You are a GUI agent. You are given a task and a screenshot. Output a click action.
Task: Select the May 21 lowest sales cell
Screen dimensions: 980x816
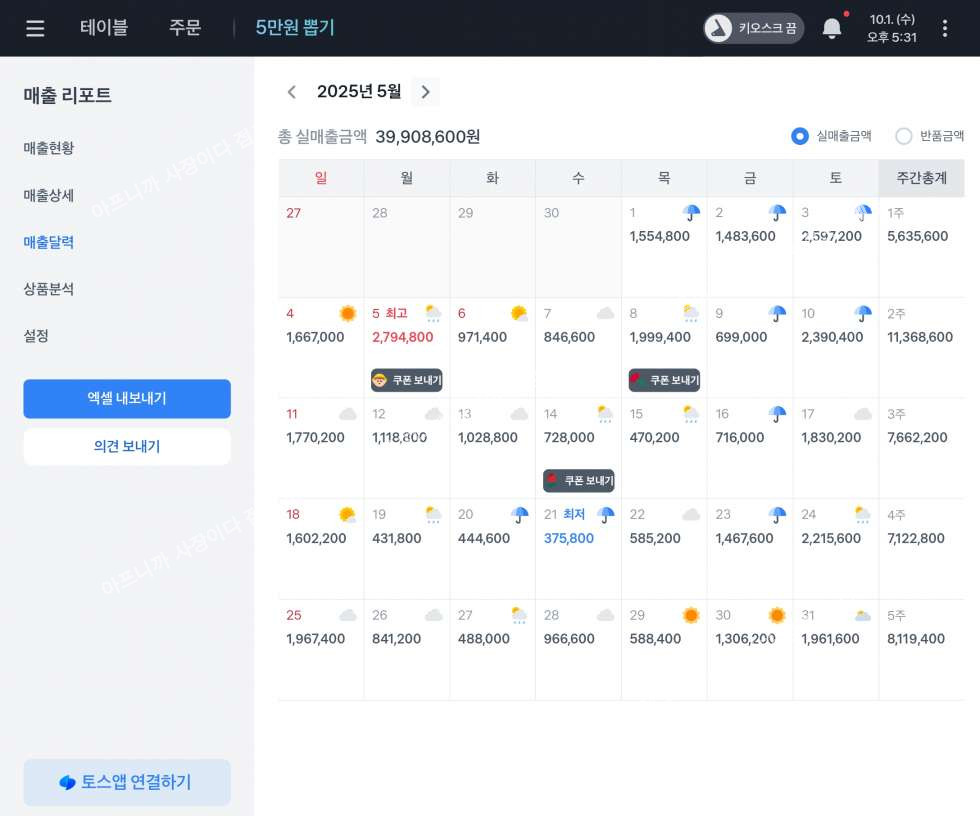(x=578, y=548)
